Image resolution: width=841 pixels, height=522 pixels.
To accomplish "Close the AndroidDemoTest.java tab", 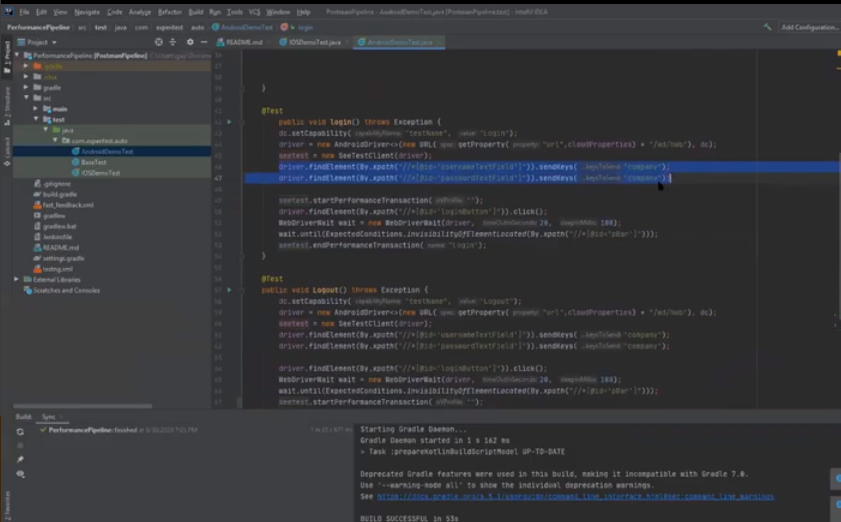I will 438,42.
